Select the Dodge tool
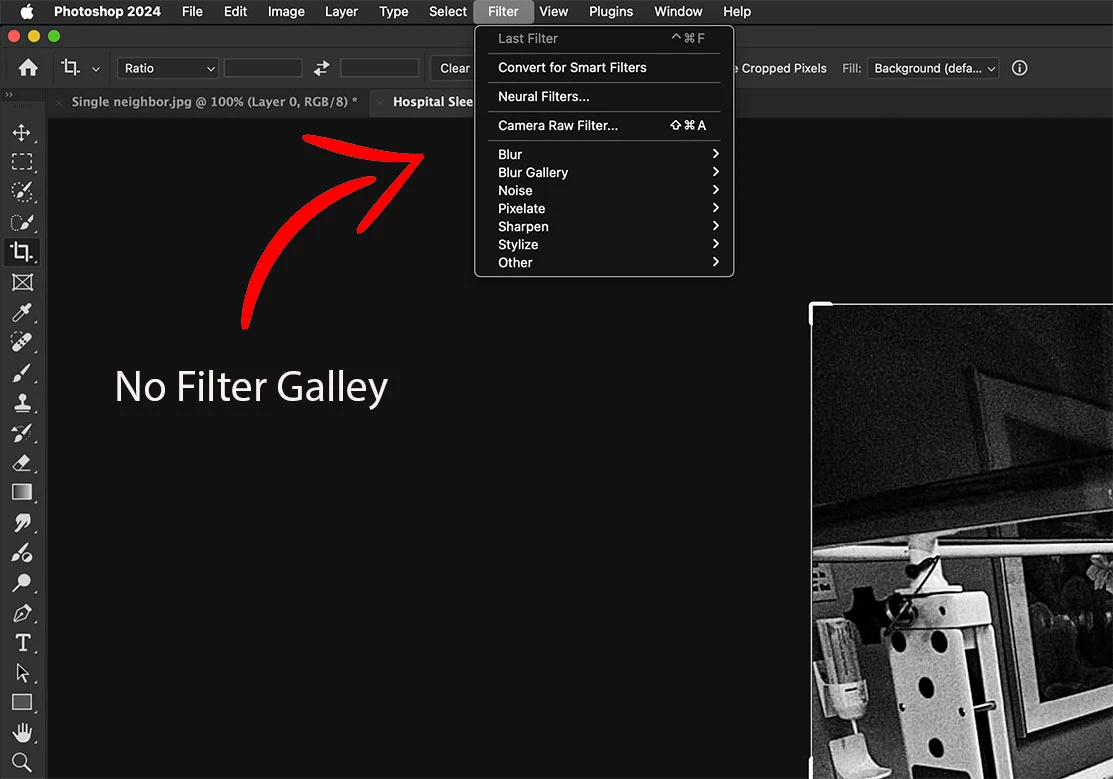Image resolution: width=1113 pixels, height=779 pixels. click(x=21, y=583)
